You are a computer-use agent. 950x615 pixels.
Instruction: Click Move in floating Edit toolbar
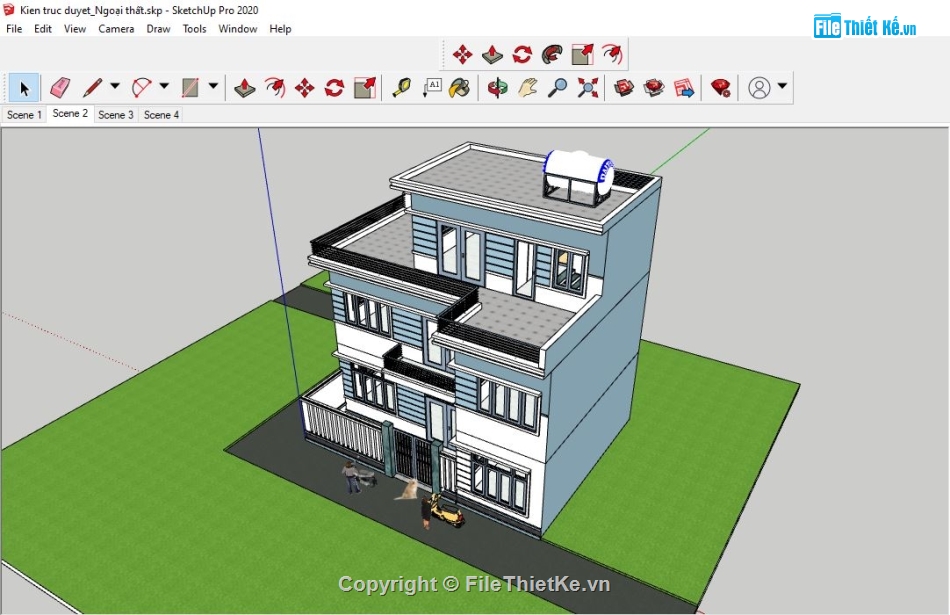(x=463, y=55)
